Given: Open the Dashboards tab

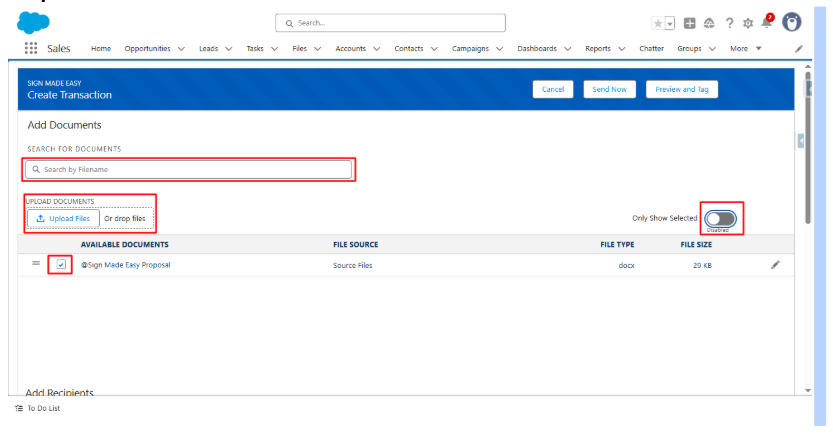Looking at the screenshot, I should pos(537,48).
